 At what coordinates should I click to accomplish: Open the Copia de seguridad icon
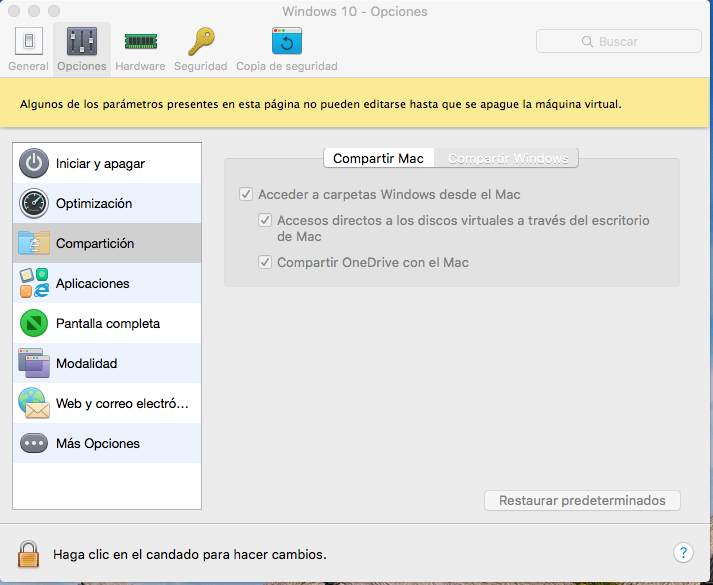click(287, 41)
